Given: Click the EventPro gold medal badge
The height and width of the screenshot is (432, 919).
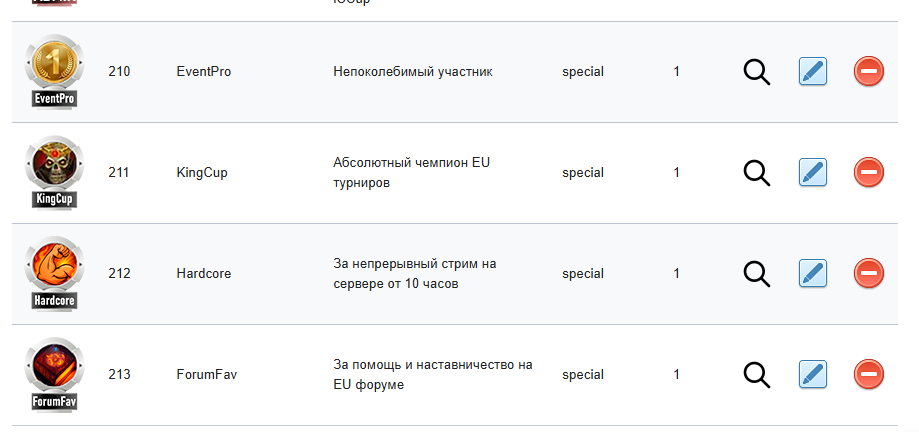Looking at the screenshot, I should pyautogui.click(x=55, y=72).
